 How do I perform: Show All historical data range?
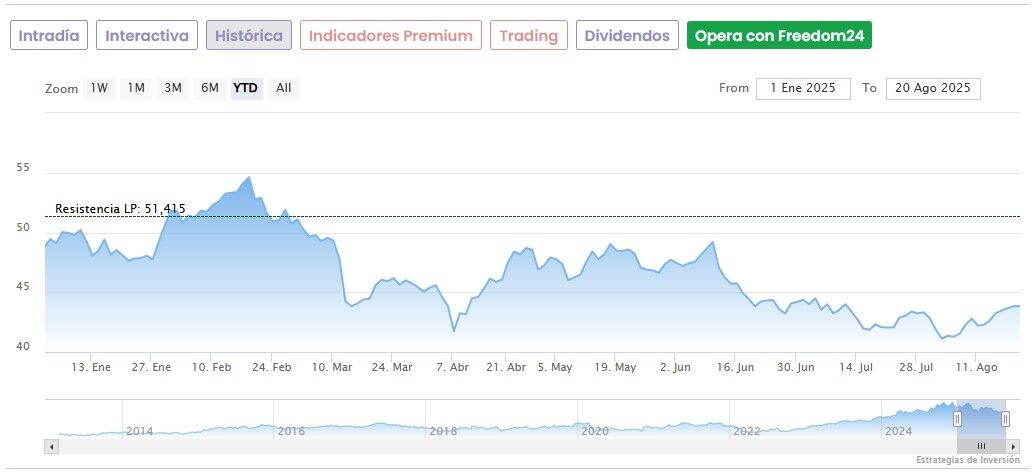[284, 88]
